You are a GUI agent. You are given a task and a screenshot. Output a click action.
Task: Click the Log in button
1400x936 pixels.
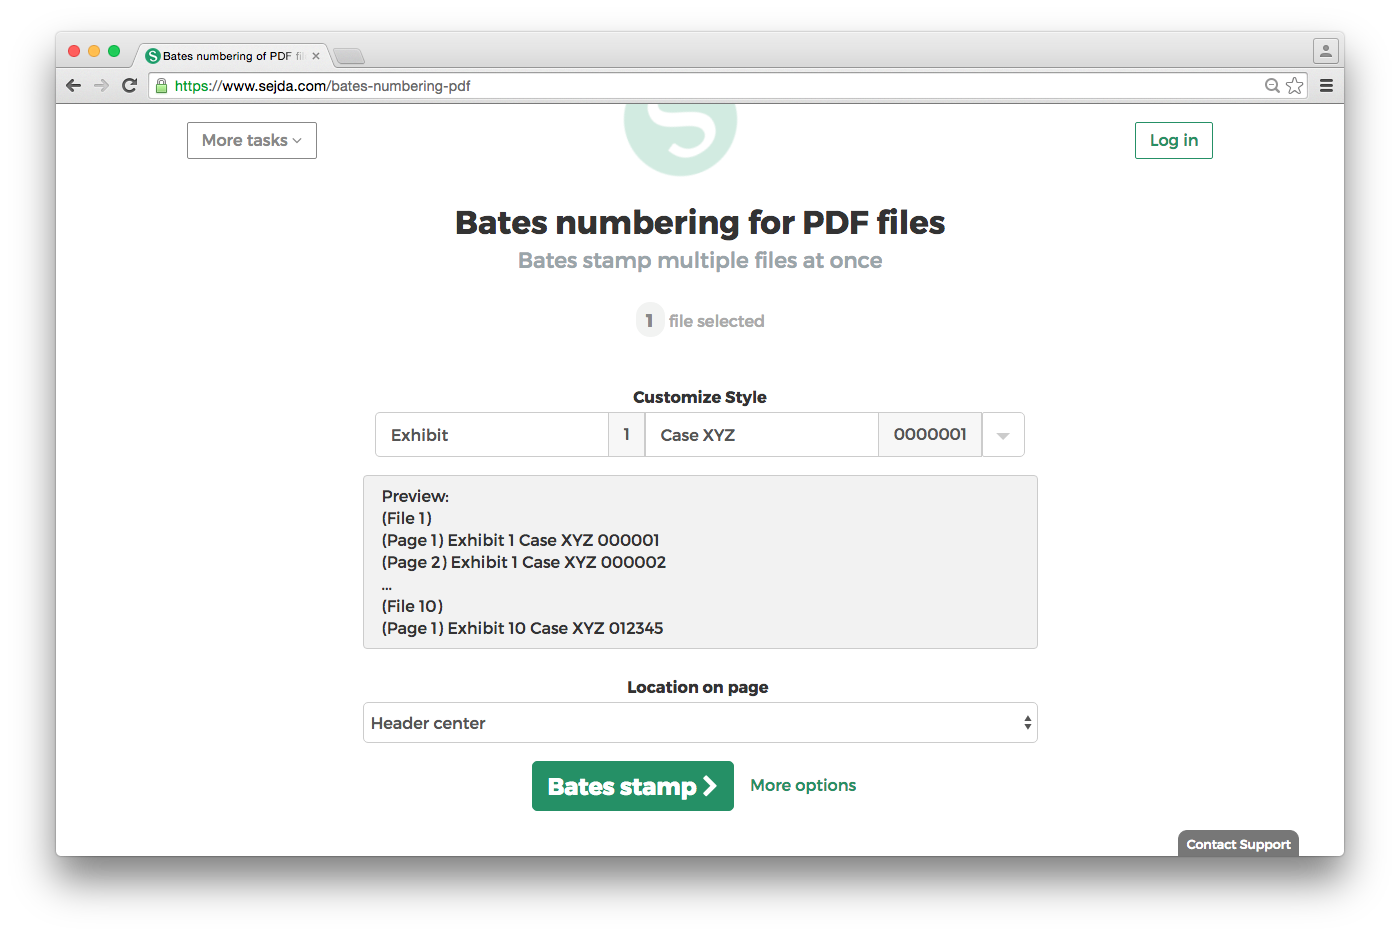pyautogui.click(x=1173, y=141)
